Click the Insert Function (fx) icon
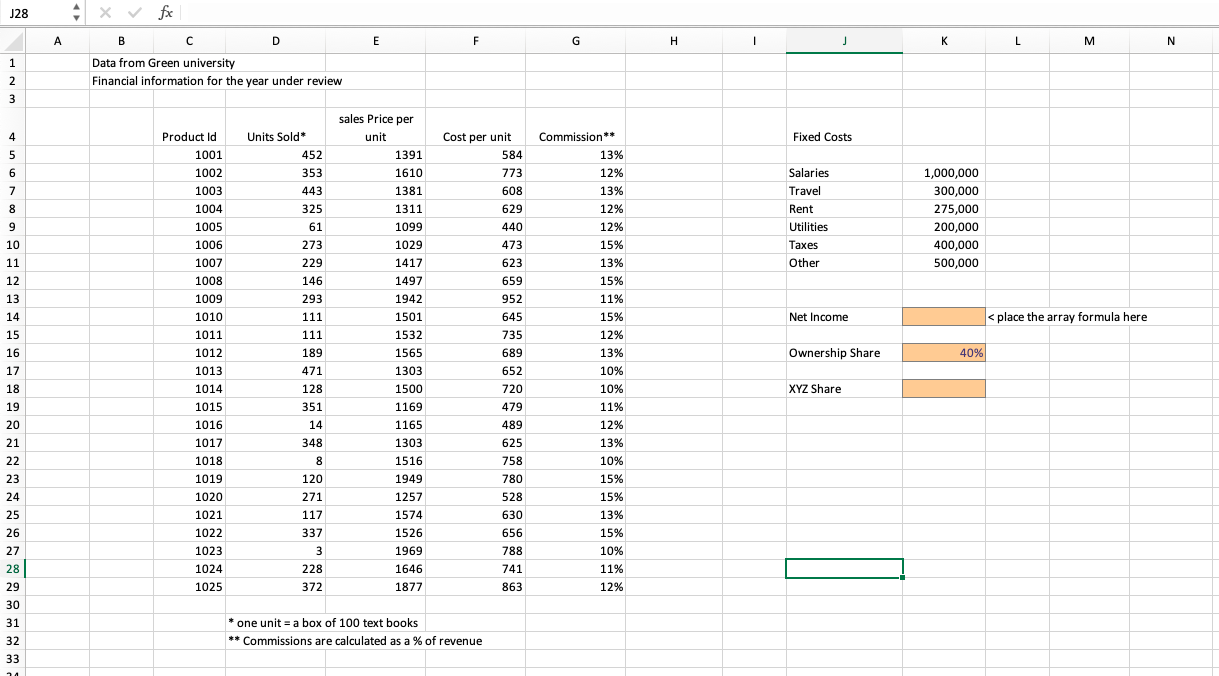Viewport: 1219px width, 676px height. coord(165,13)
